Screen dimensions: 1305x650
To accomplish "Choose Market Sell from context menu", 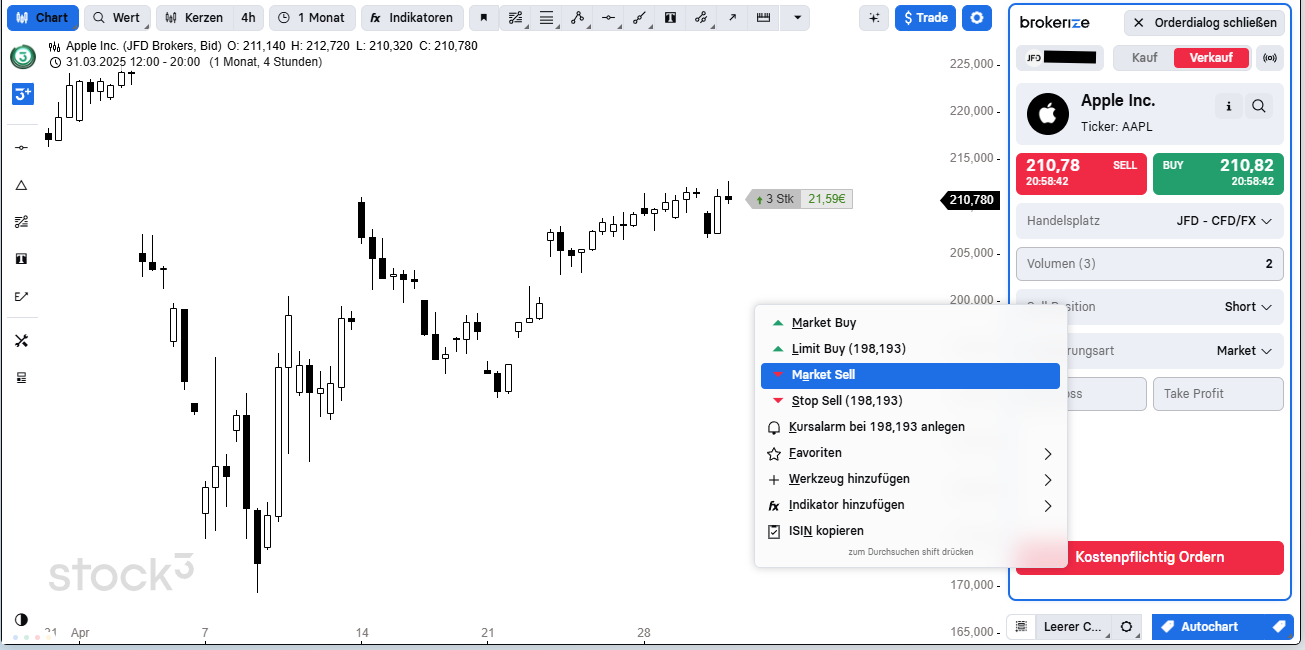I will 909,375.
